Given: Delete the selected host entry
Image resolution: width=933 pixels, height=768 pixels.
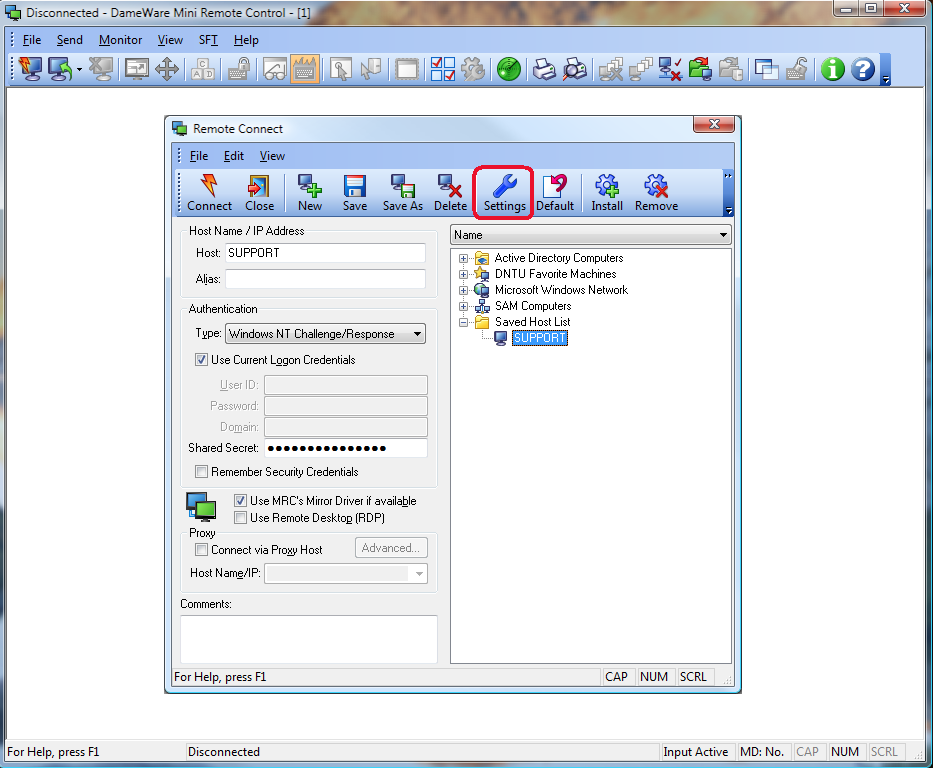Looking at the screenshot, I should click(x=450, y=192).
